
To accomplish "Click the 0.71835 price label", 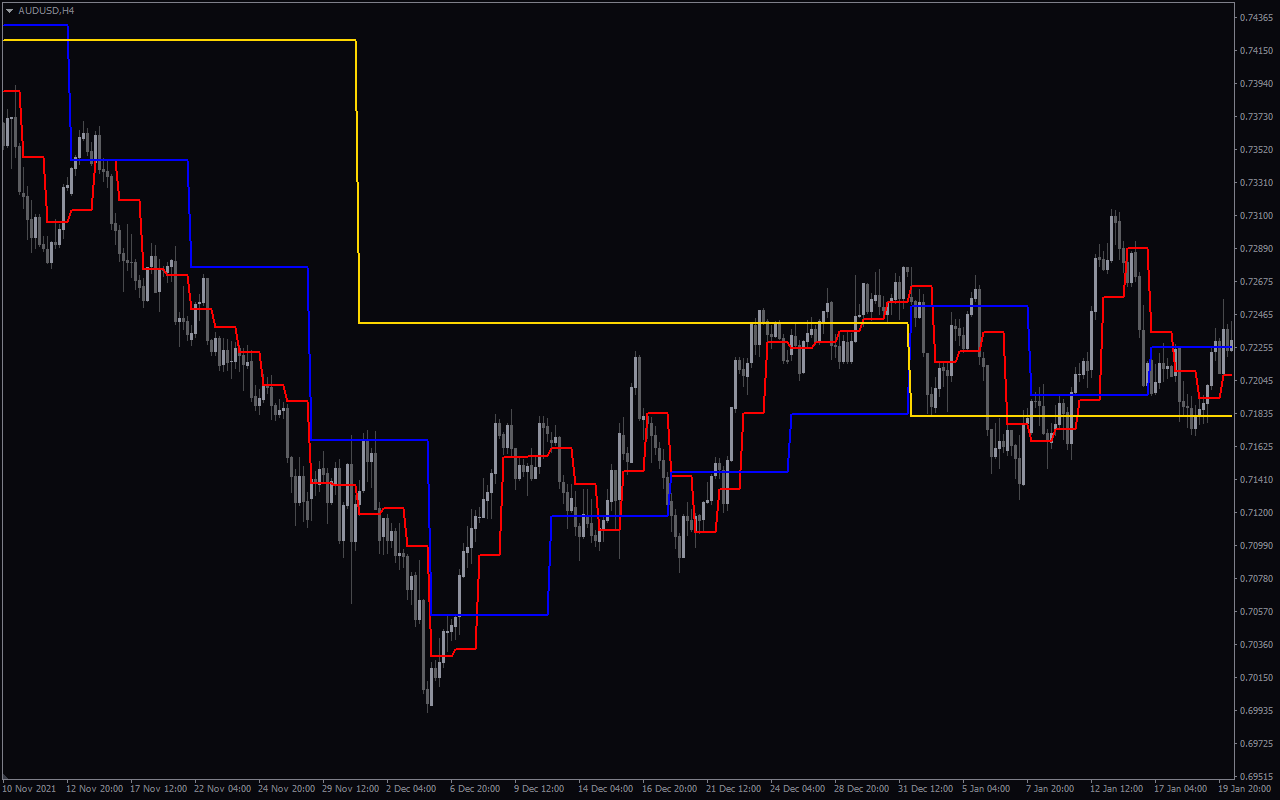I will tap(1256, 414).
